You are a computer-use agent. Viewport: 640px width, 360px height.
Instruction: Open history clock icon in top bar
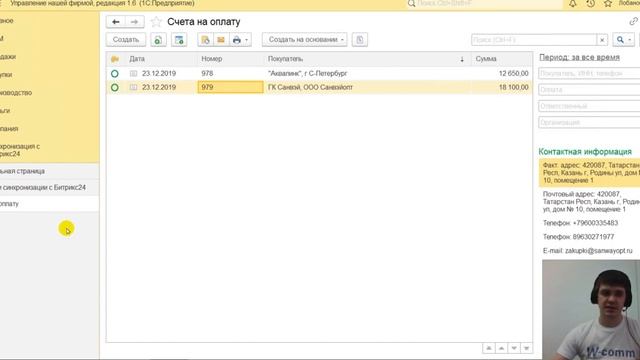(590, 4)
